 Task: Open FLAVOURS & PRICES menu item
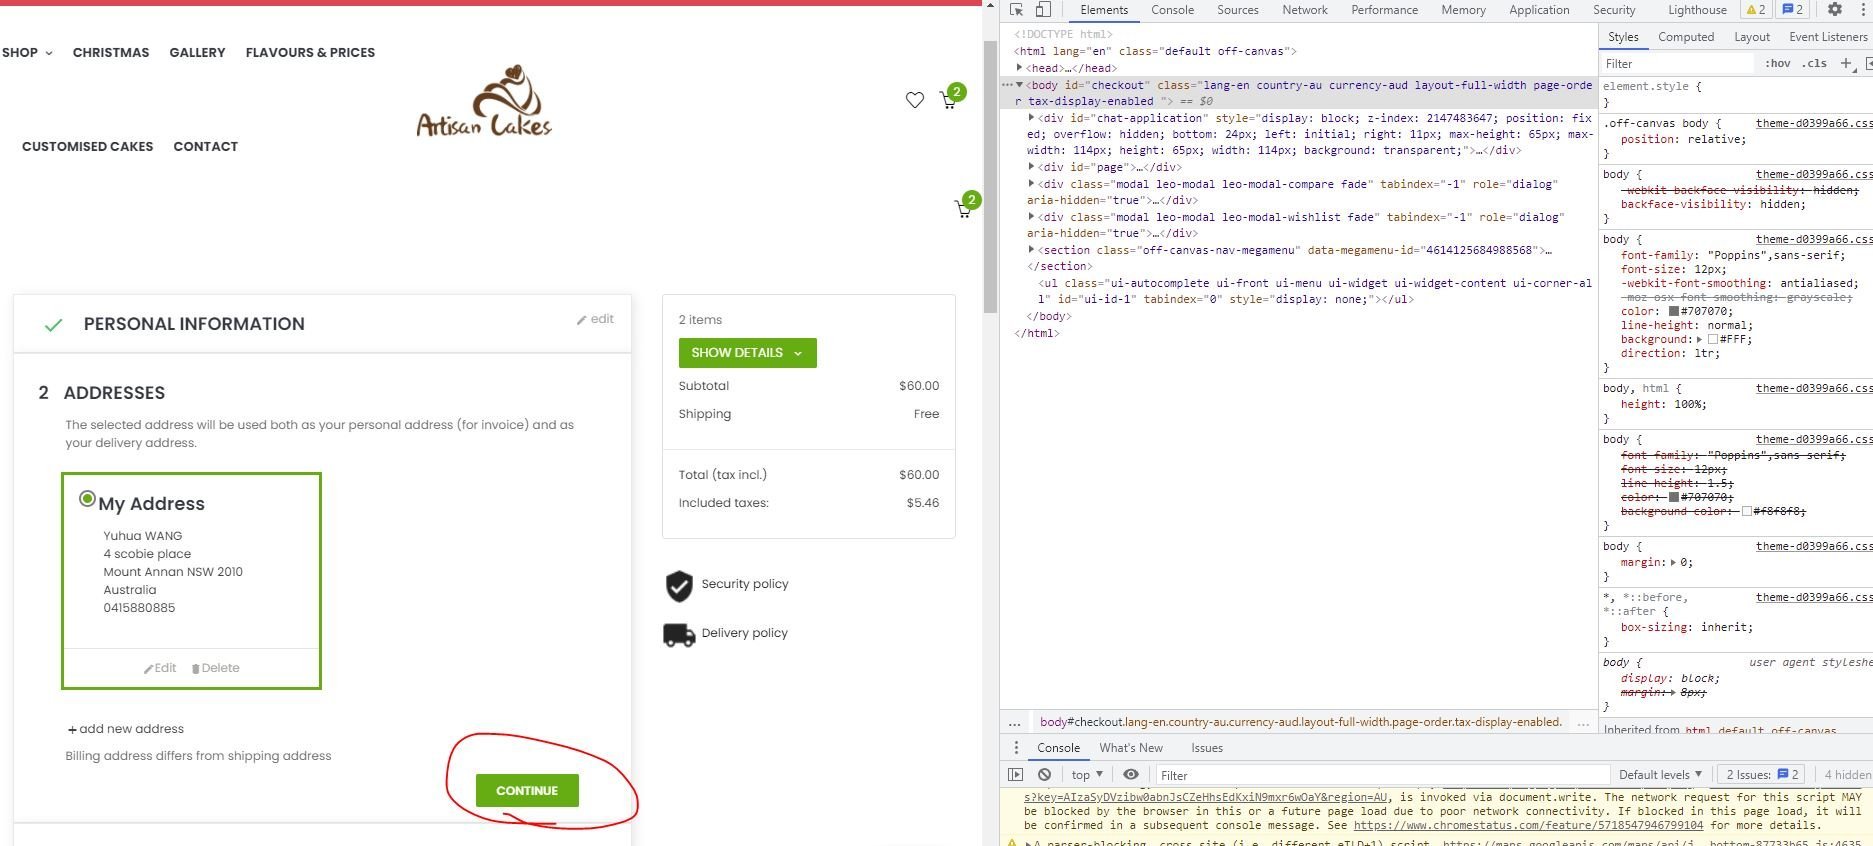[x=310, y=52]
